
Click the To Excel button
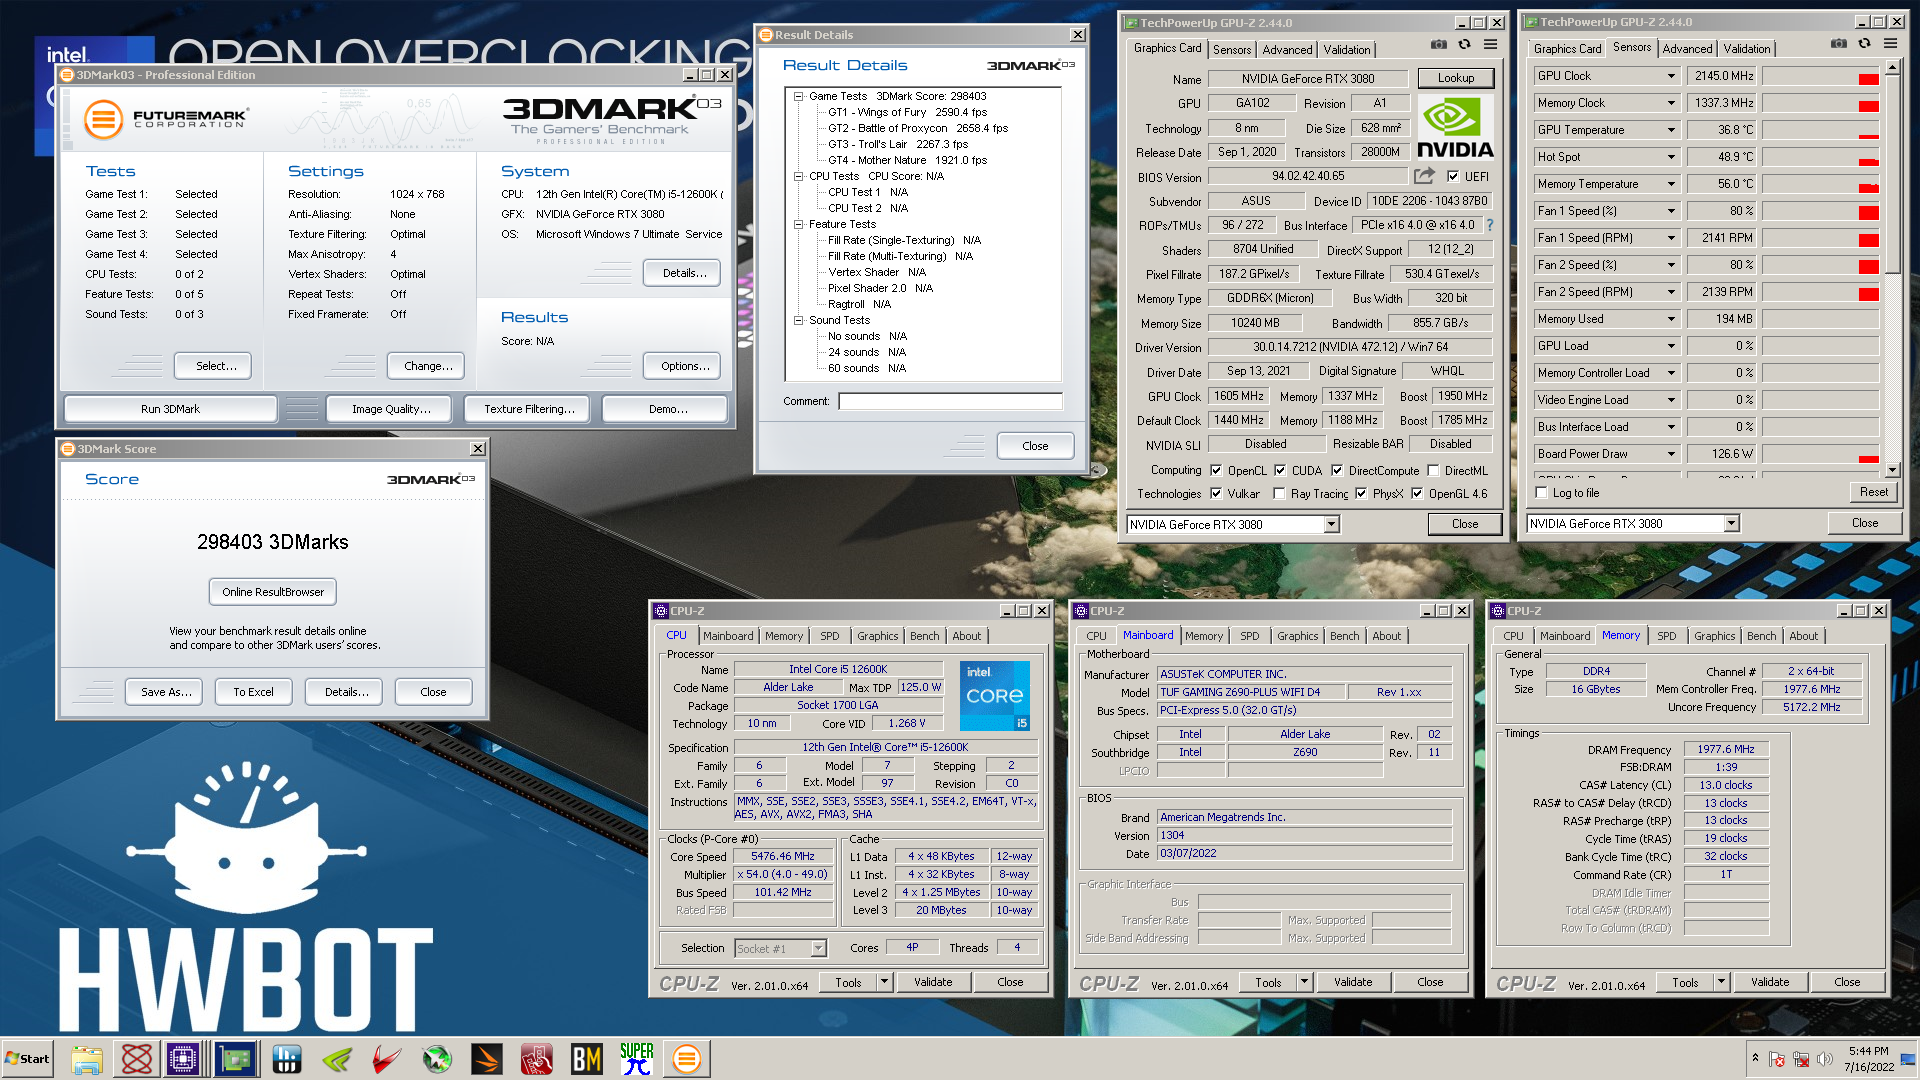pyautogui.click(x=253, y=692)
